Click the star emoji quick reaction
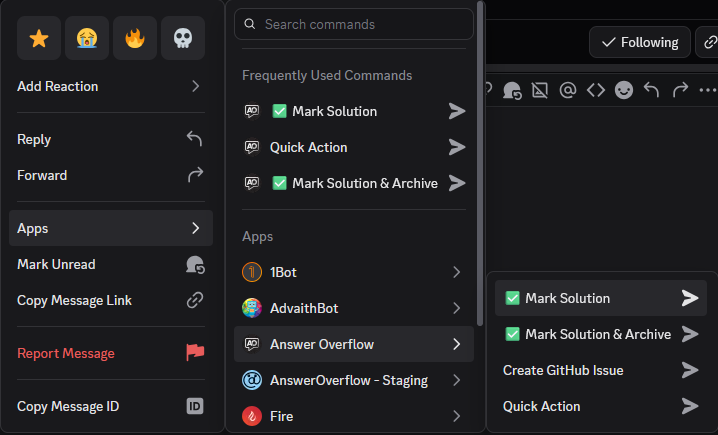Image resolution: width=718 pixels, height=435 pixels. pos(39,38)
